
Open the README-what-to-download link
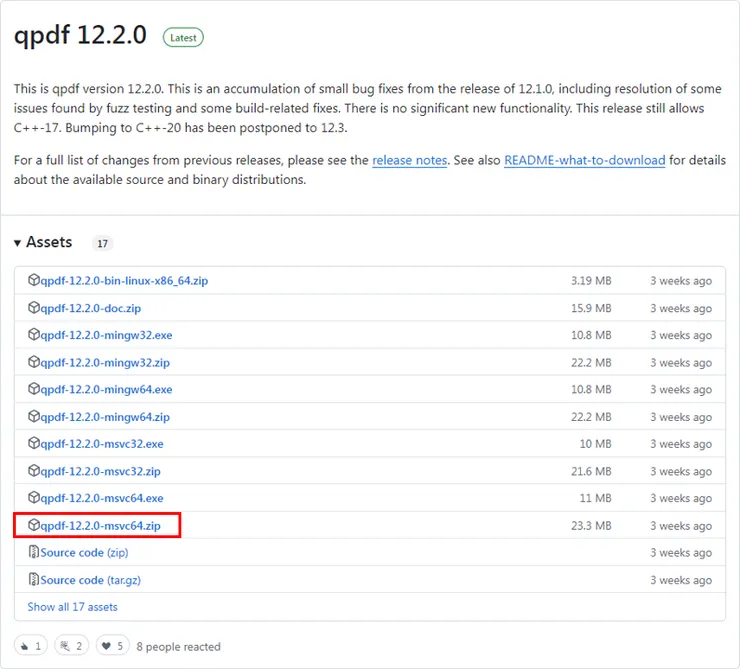(x=585, y=160)
